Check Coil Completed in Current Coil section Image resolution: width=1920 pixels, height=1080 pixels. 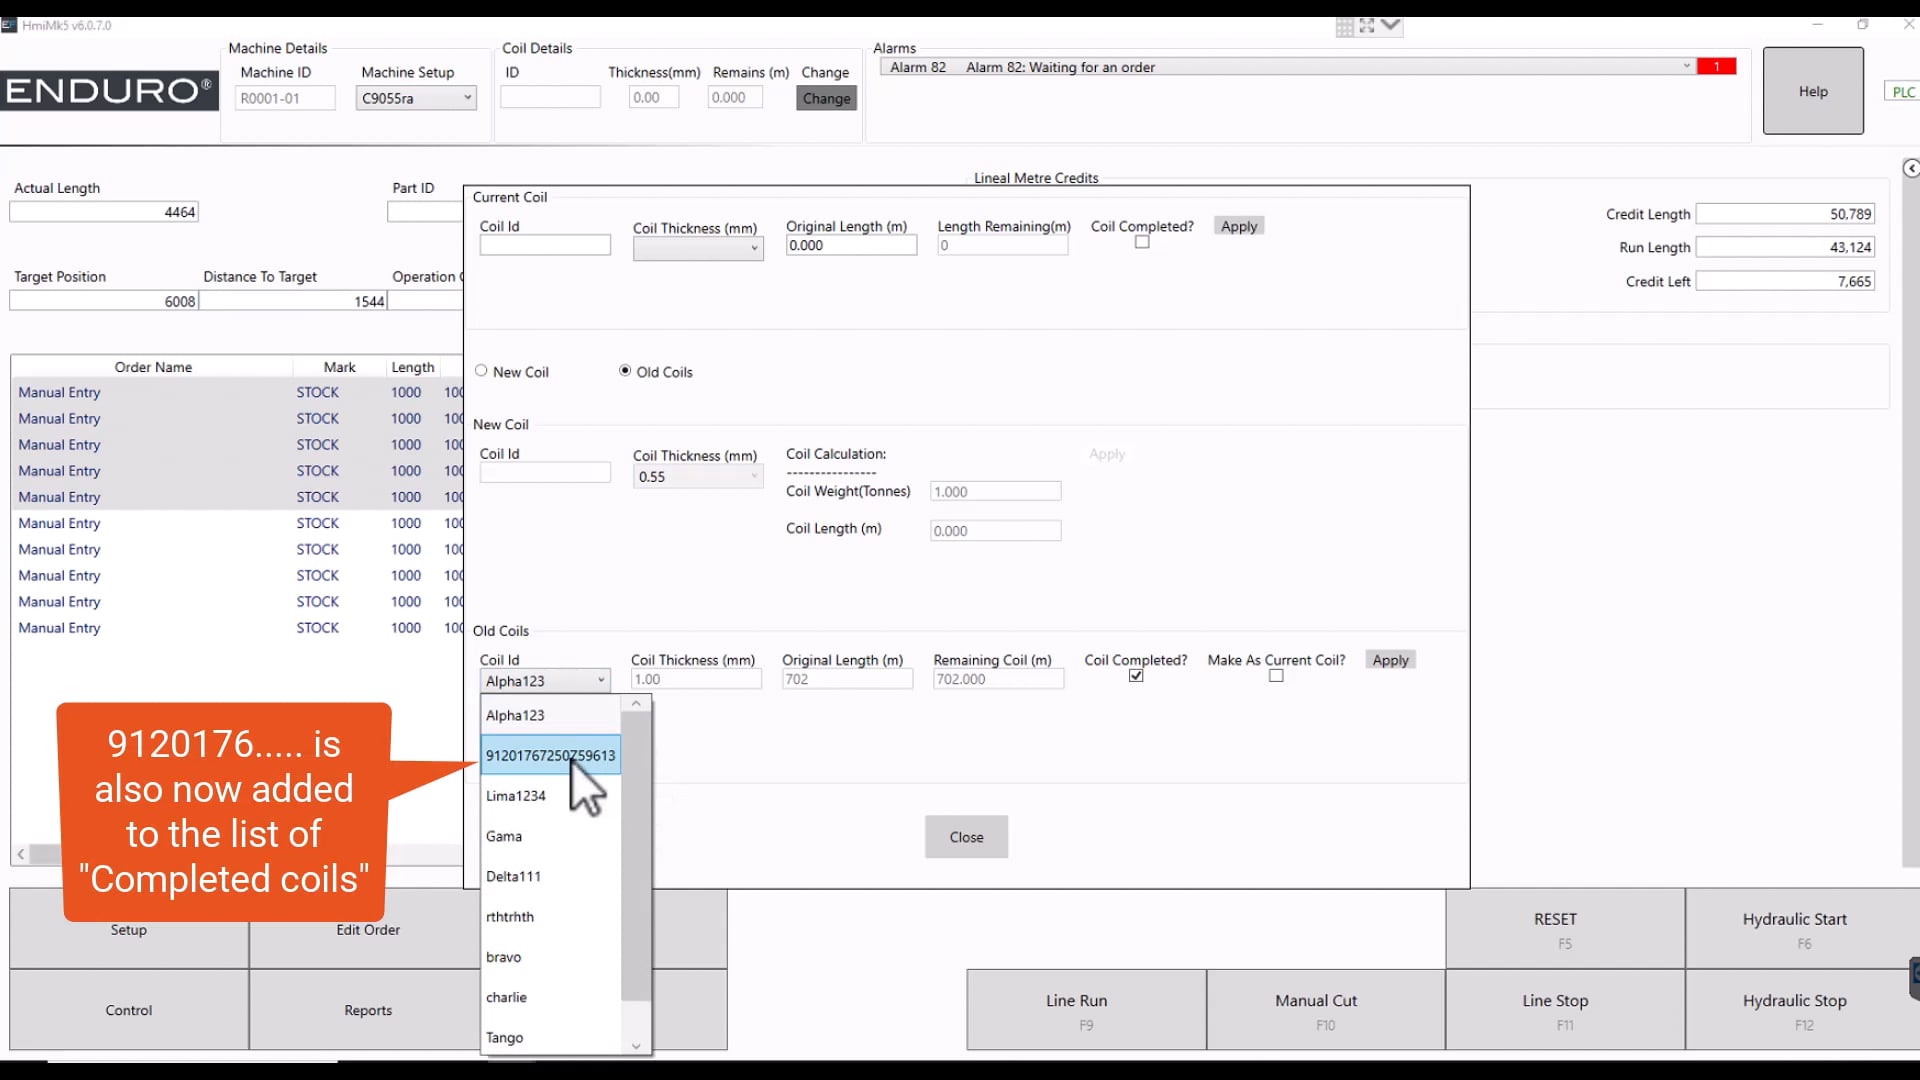coord(1142,241)
